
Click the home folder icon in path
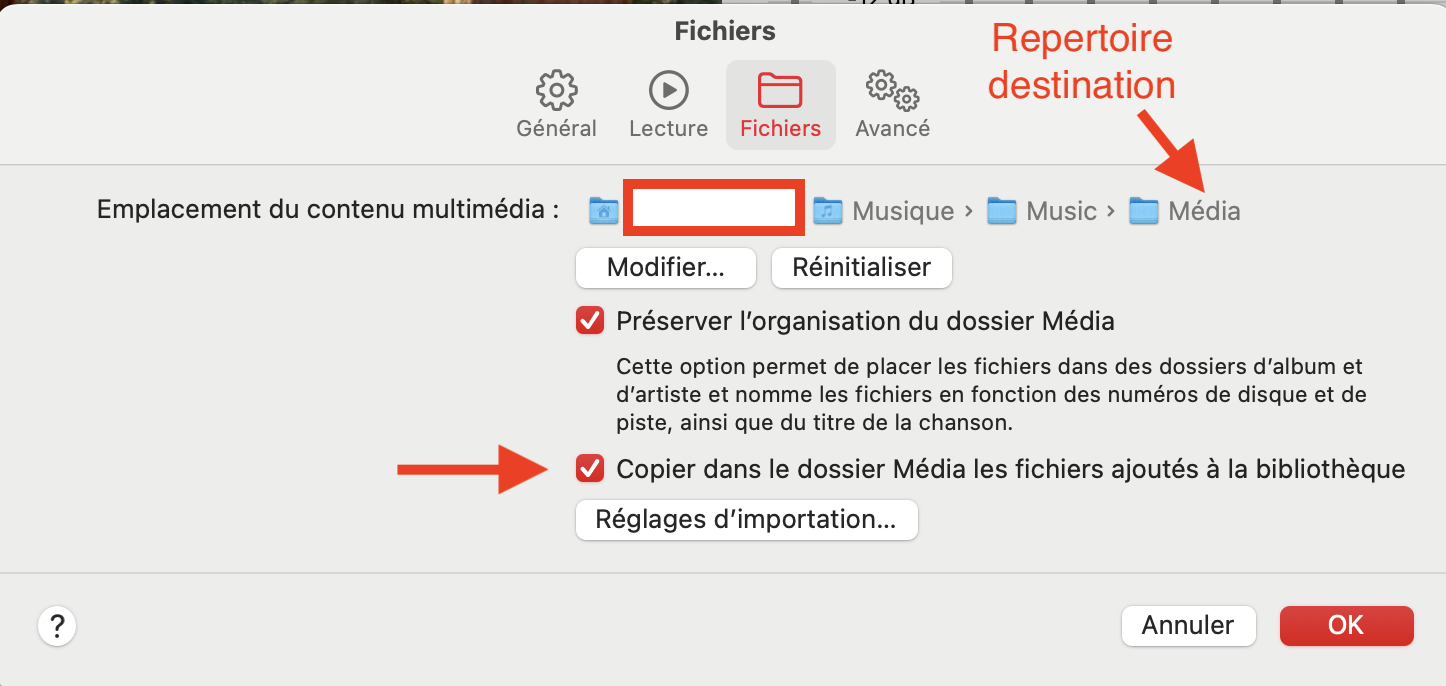603,210
